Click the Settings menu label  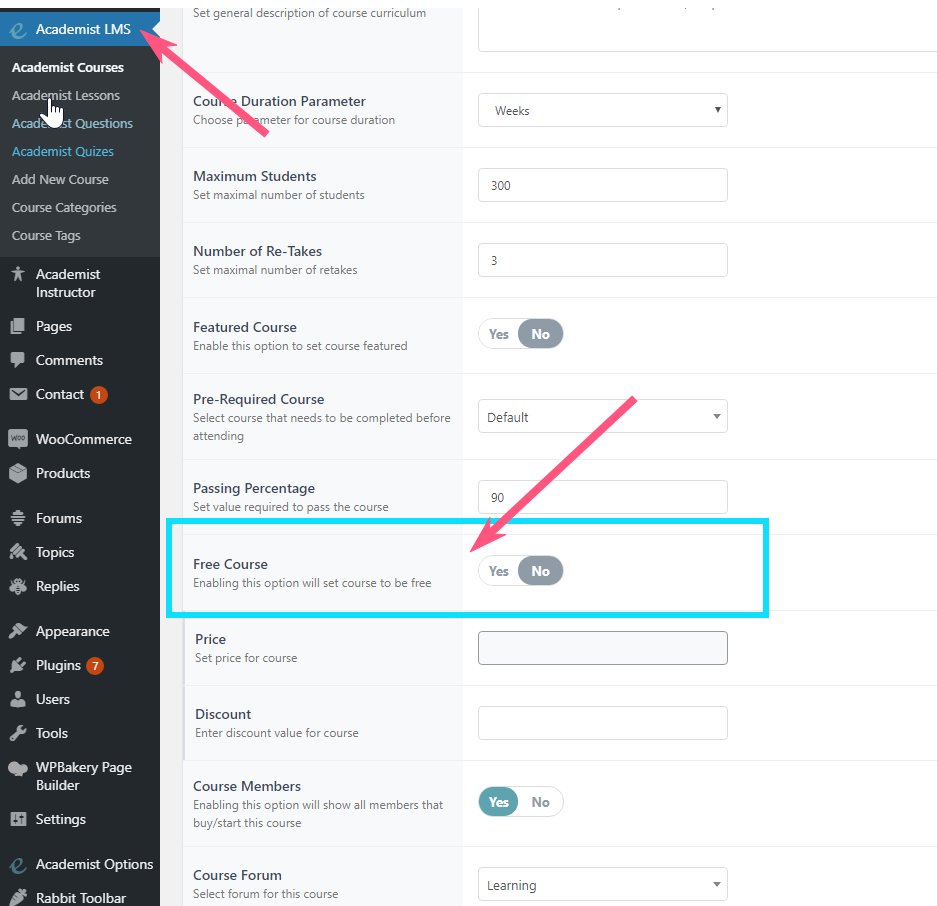(61, 819)
